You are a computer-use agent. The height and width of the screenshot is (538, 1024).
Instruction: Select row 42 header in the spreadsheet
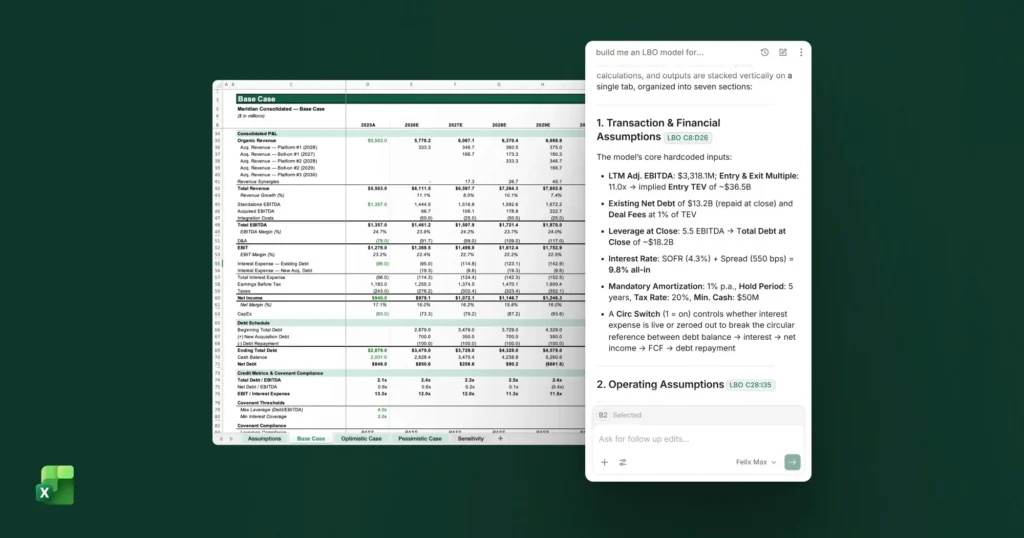[x=217, y=188]
